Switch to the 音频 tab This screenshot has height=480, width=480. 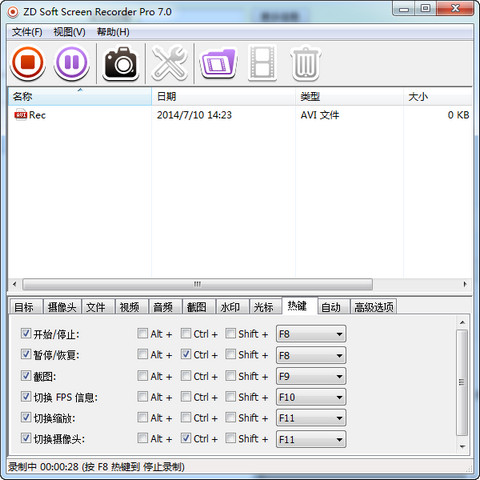click(x=163, y=307)
